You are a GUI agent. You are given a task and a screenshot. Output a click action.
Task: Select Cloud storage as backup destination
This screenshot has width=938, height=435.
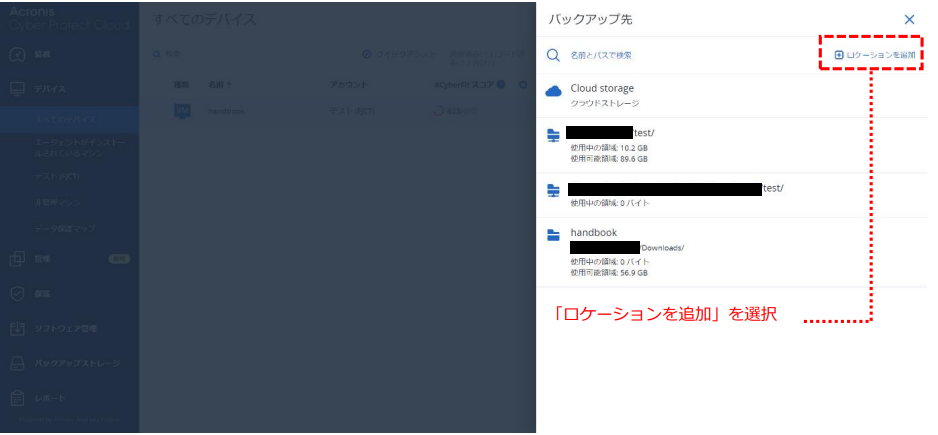click(x=602, y=94)
